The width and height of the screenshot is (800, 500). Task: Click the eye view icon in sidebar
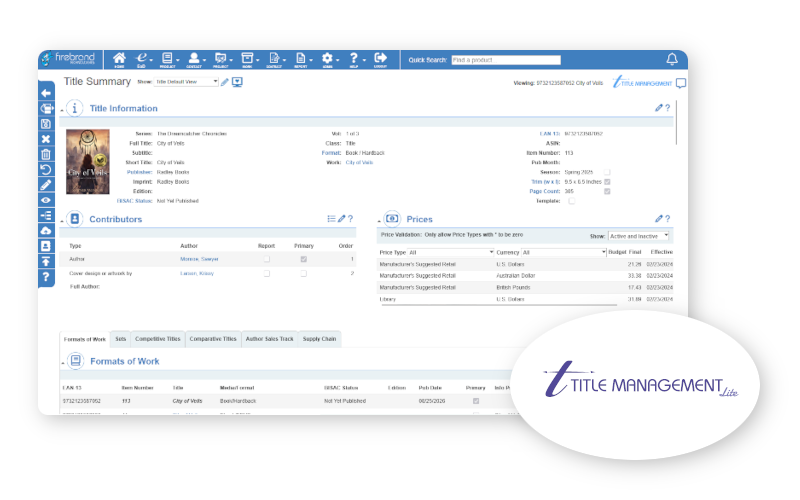pyautogui.click(x=46, y=200)
